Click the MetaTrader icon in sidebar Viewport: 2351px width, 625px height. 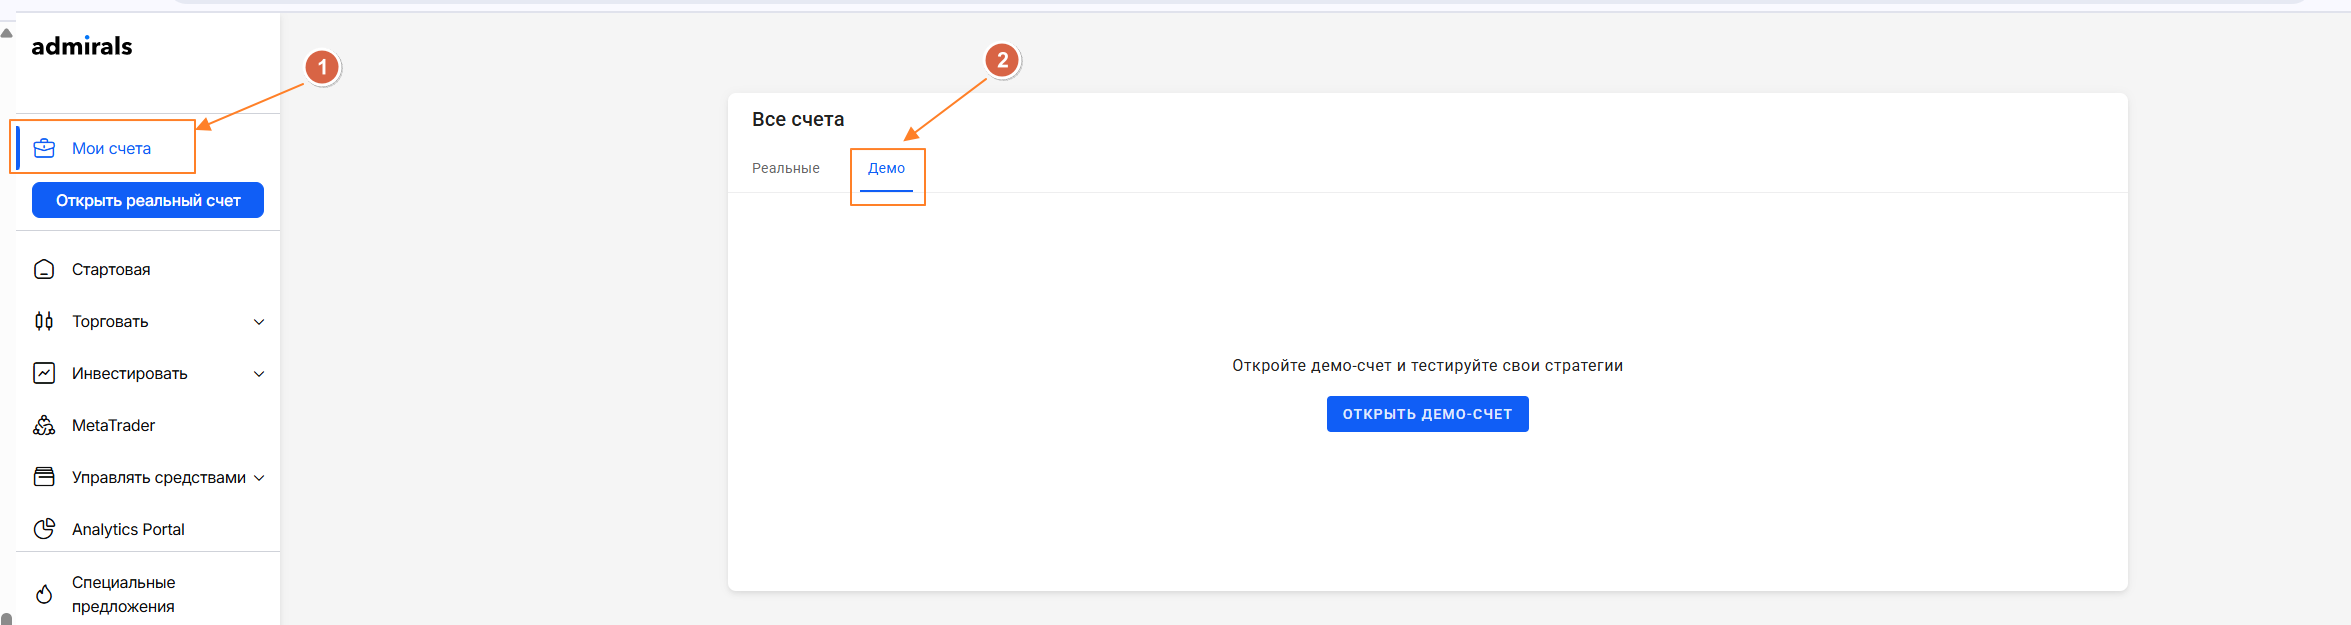[44, 425]
